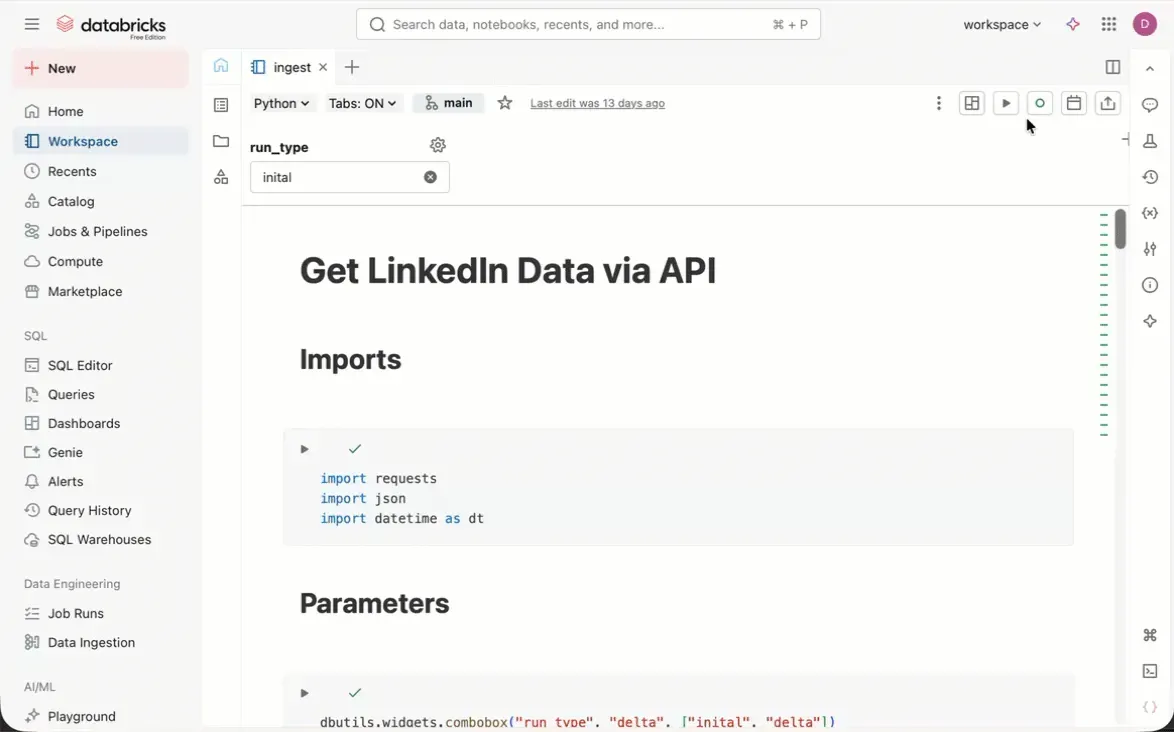Open the version history icon
Viewport: 1174px width, 732px height.
tap(1150, 177)
